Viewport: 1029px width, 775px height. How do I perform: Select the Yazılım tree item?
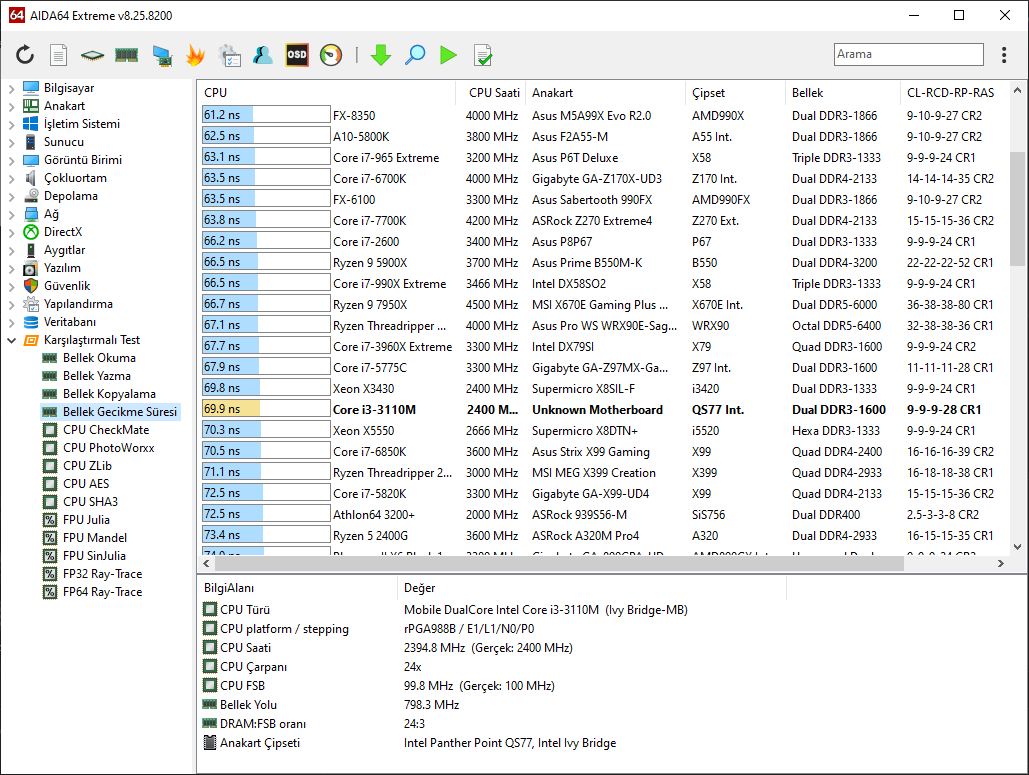[x=62, y=268]
